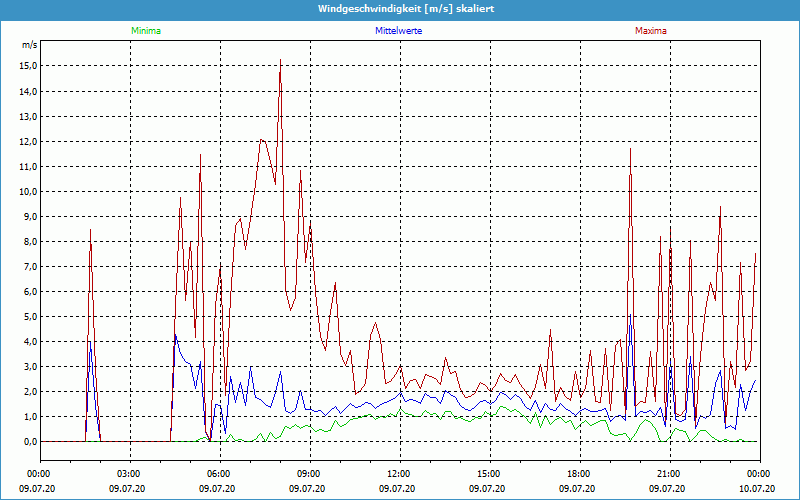Click the red Maxima legend label
The height and width of the screenshot is (500, 800).
pos(650,31)
